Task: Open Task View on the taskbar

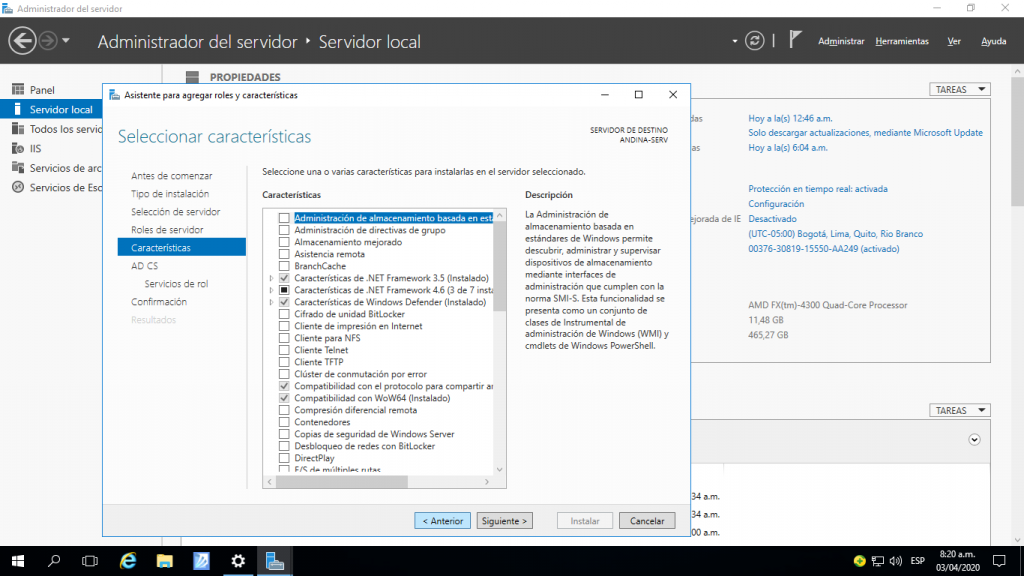Action: coord(89,561)
